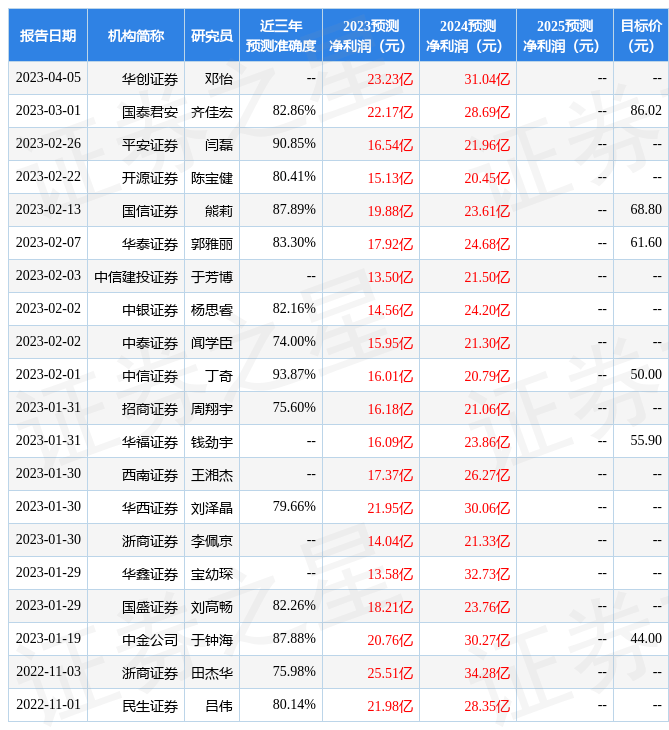Click the 34.28亿 profit forecast
The width and height of the screenshot is (669, 730).
pos(487,674)
